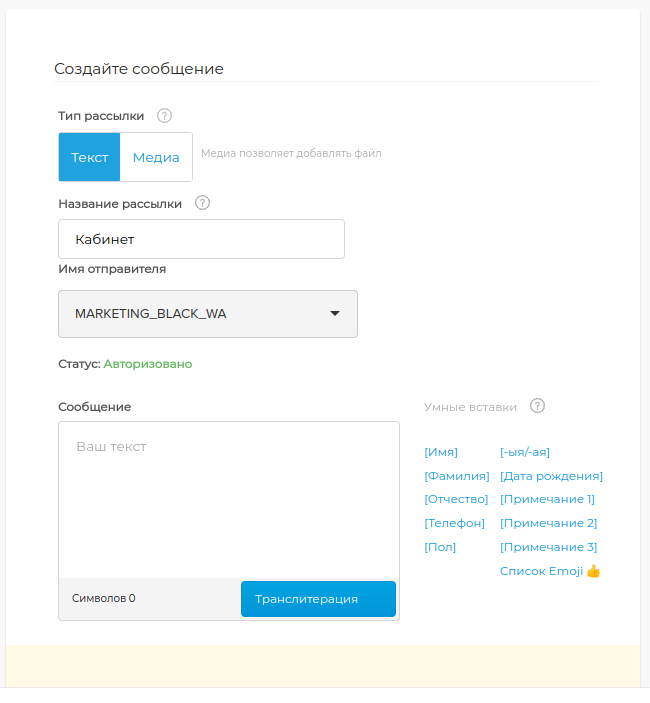Select the Текст mailing type

[90, 157]
